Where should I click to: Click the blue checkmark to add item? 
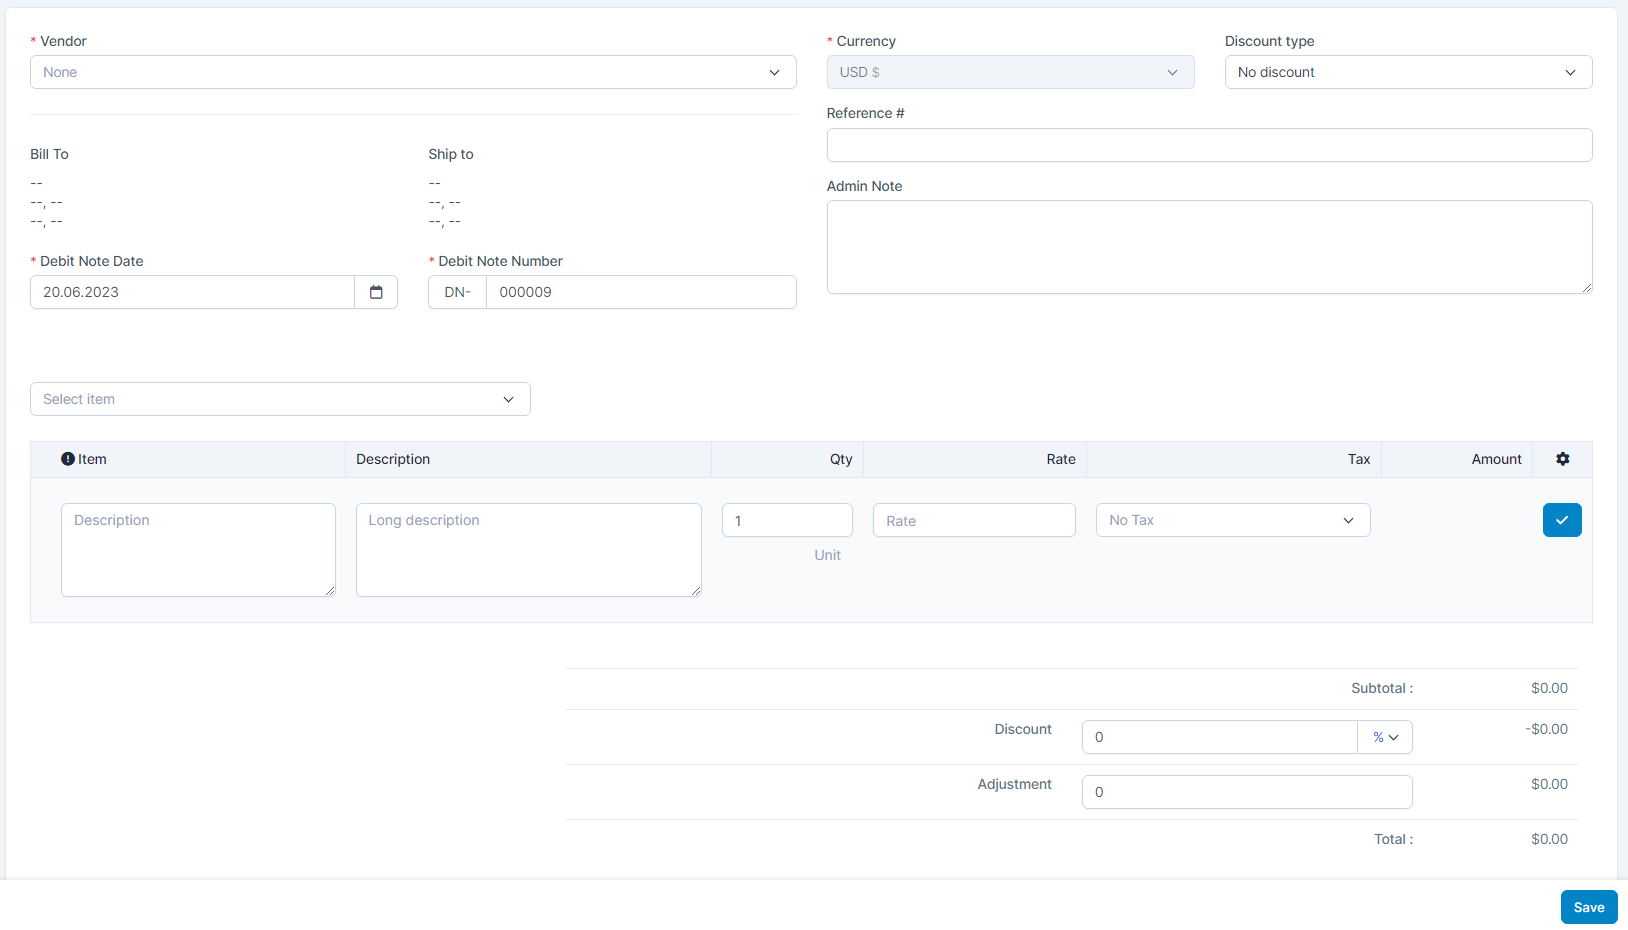point(1561,520)
